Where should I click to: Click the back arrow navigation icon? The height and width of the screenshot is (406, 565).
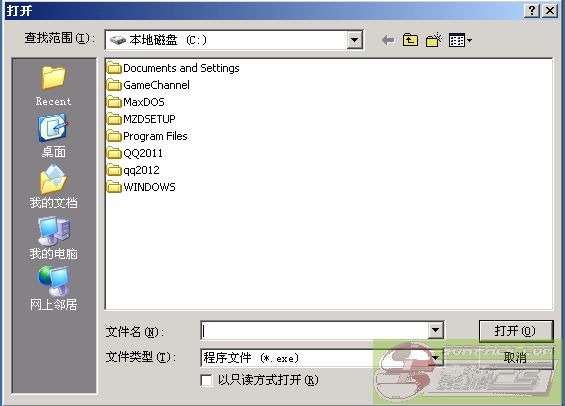pyautogui.click(x=388, y=40)
